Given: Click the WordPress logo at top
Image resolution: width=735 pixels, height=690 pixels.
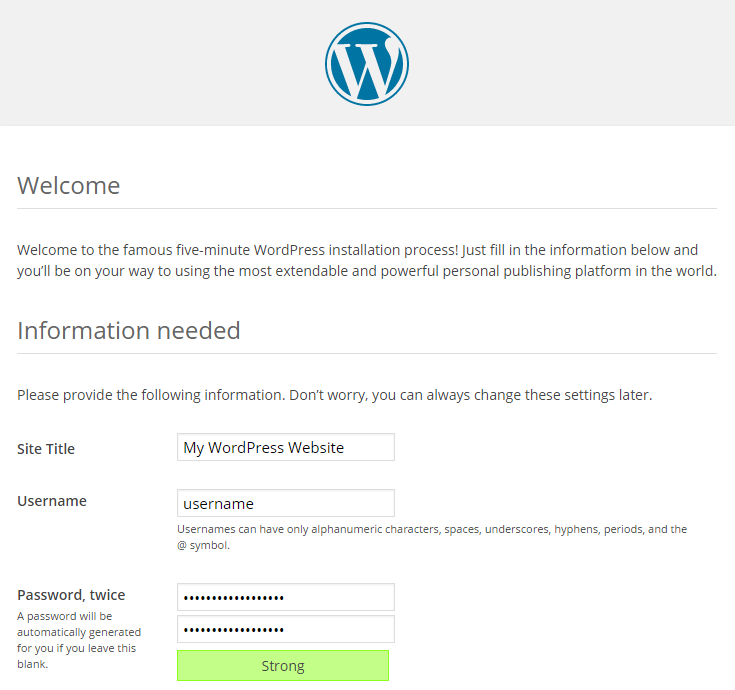Looking at the screenshot, I should [367, 64].
